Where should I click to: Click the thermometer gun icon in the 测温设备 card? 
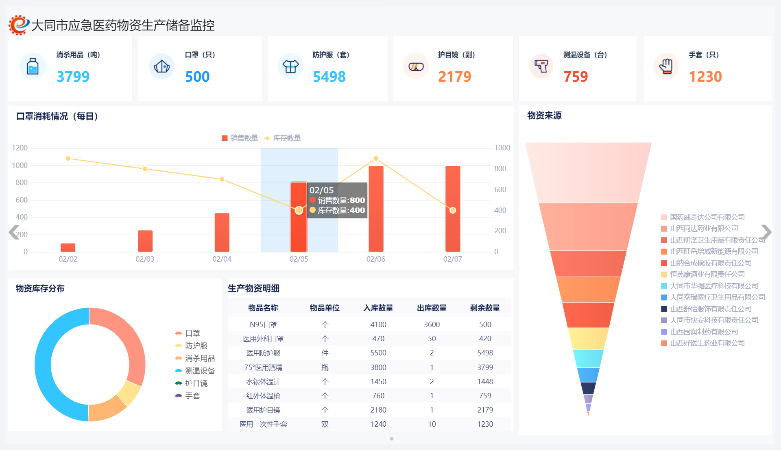click(541, 68)
